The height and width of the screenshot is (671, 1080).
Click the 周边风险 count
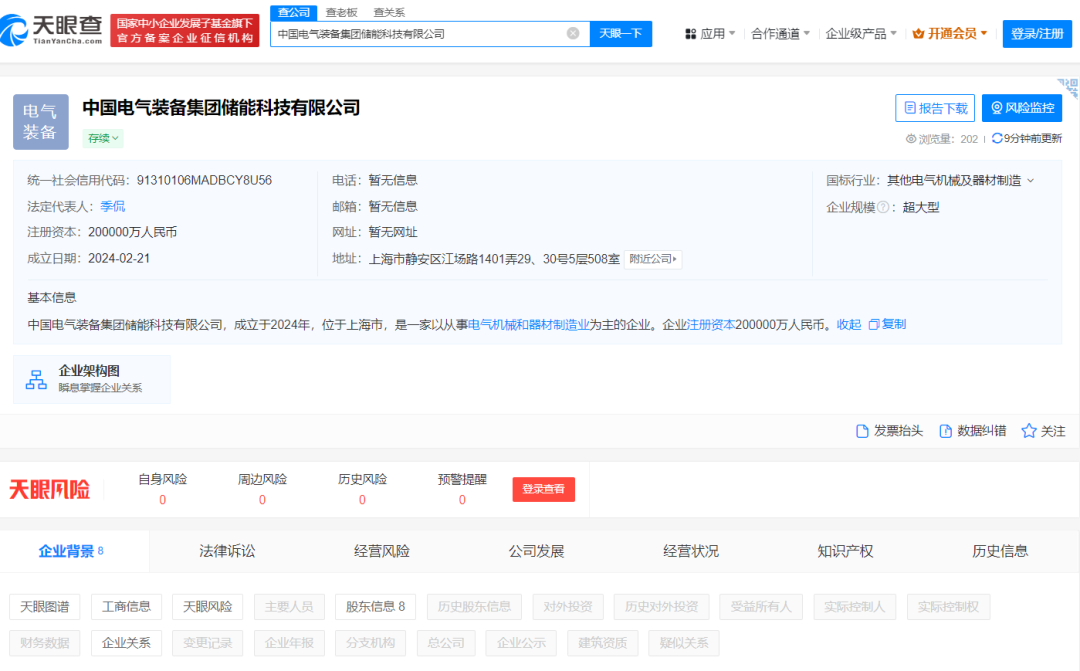[262, 500]
